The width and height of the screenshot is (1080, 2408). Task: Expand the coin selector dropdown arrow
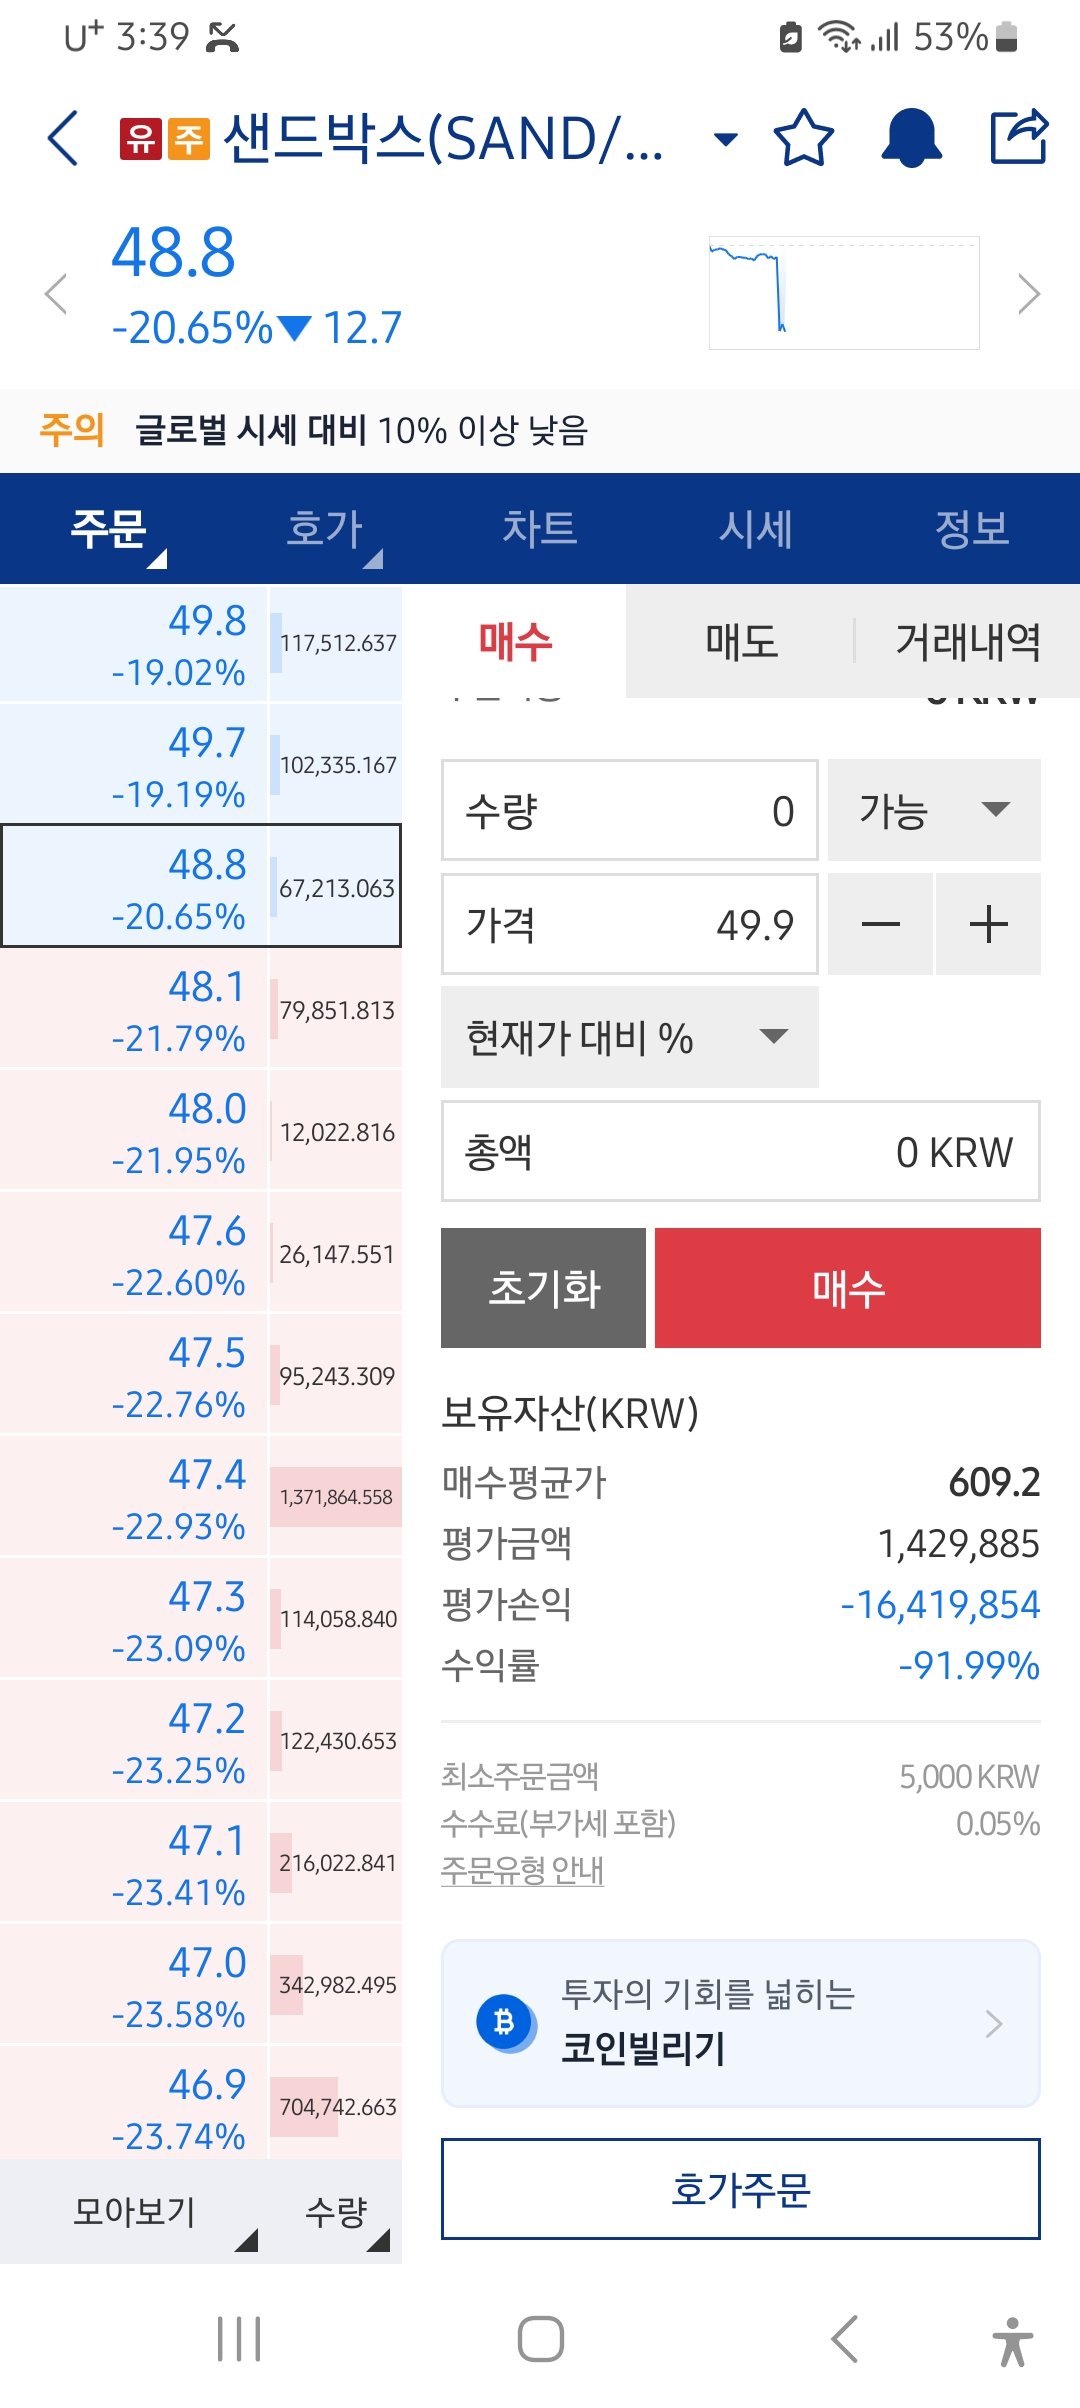click(726, 139)
